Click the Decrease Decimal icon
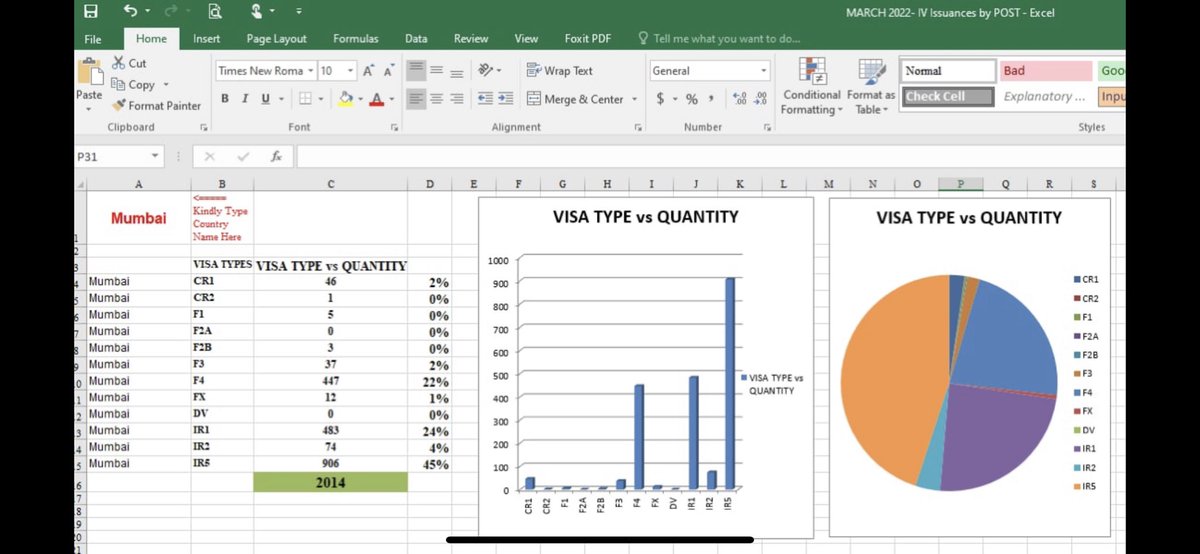This screenshot has width=1200, height=554. (x=759, y=99)
